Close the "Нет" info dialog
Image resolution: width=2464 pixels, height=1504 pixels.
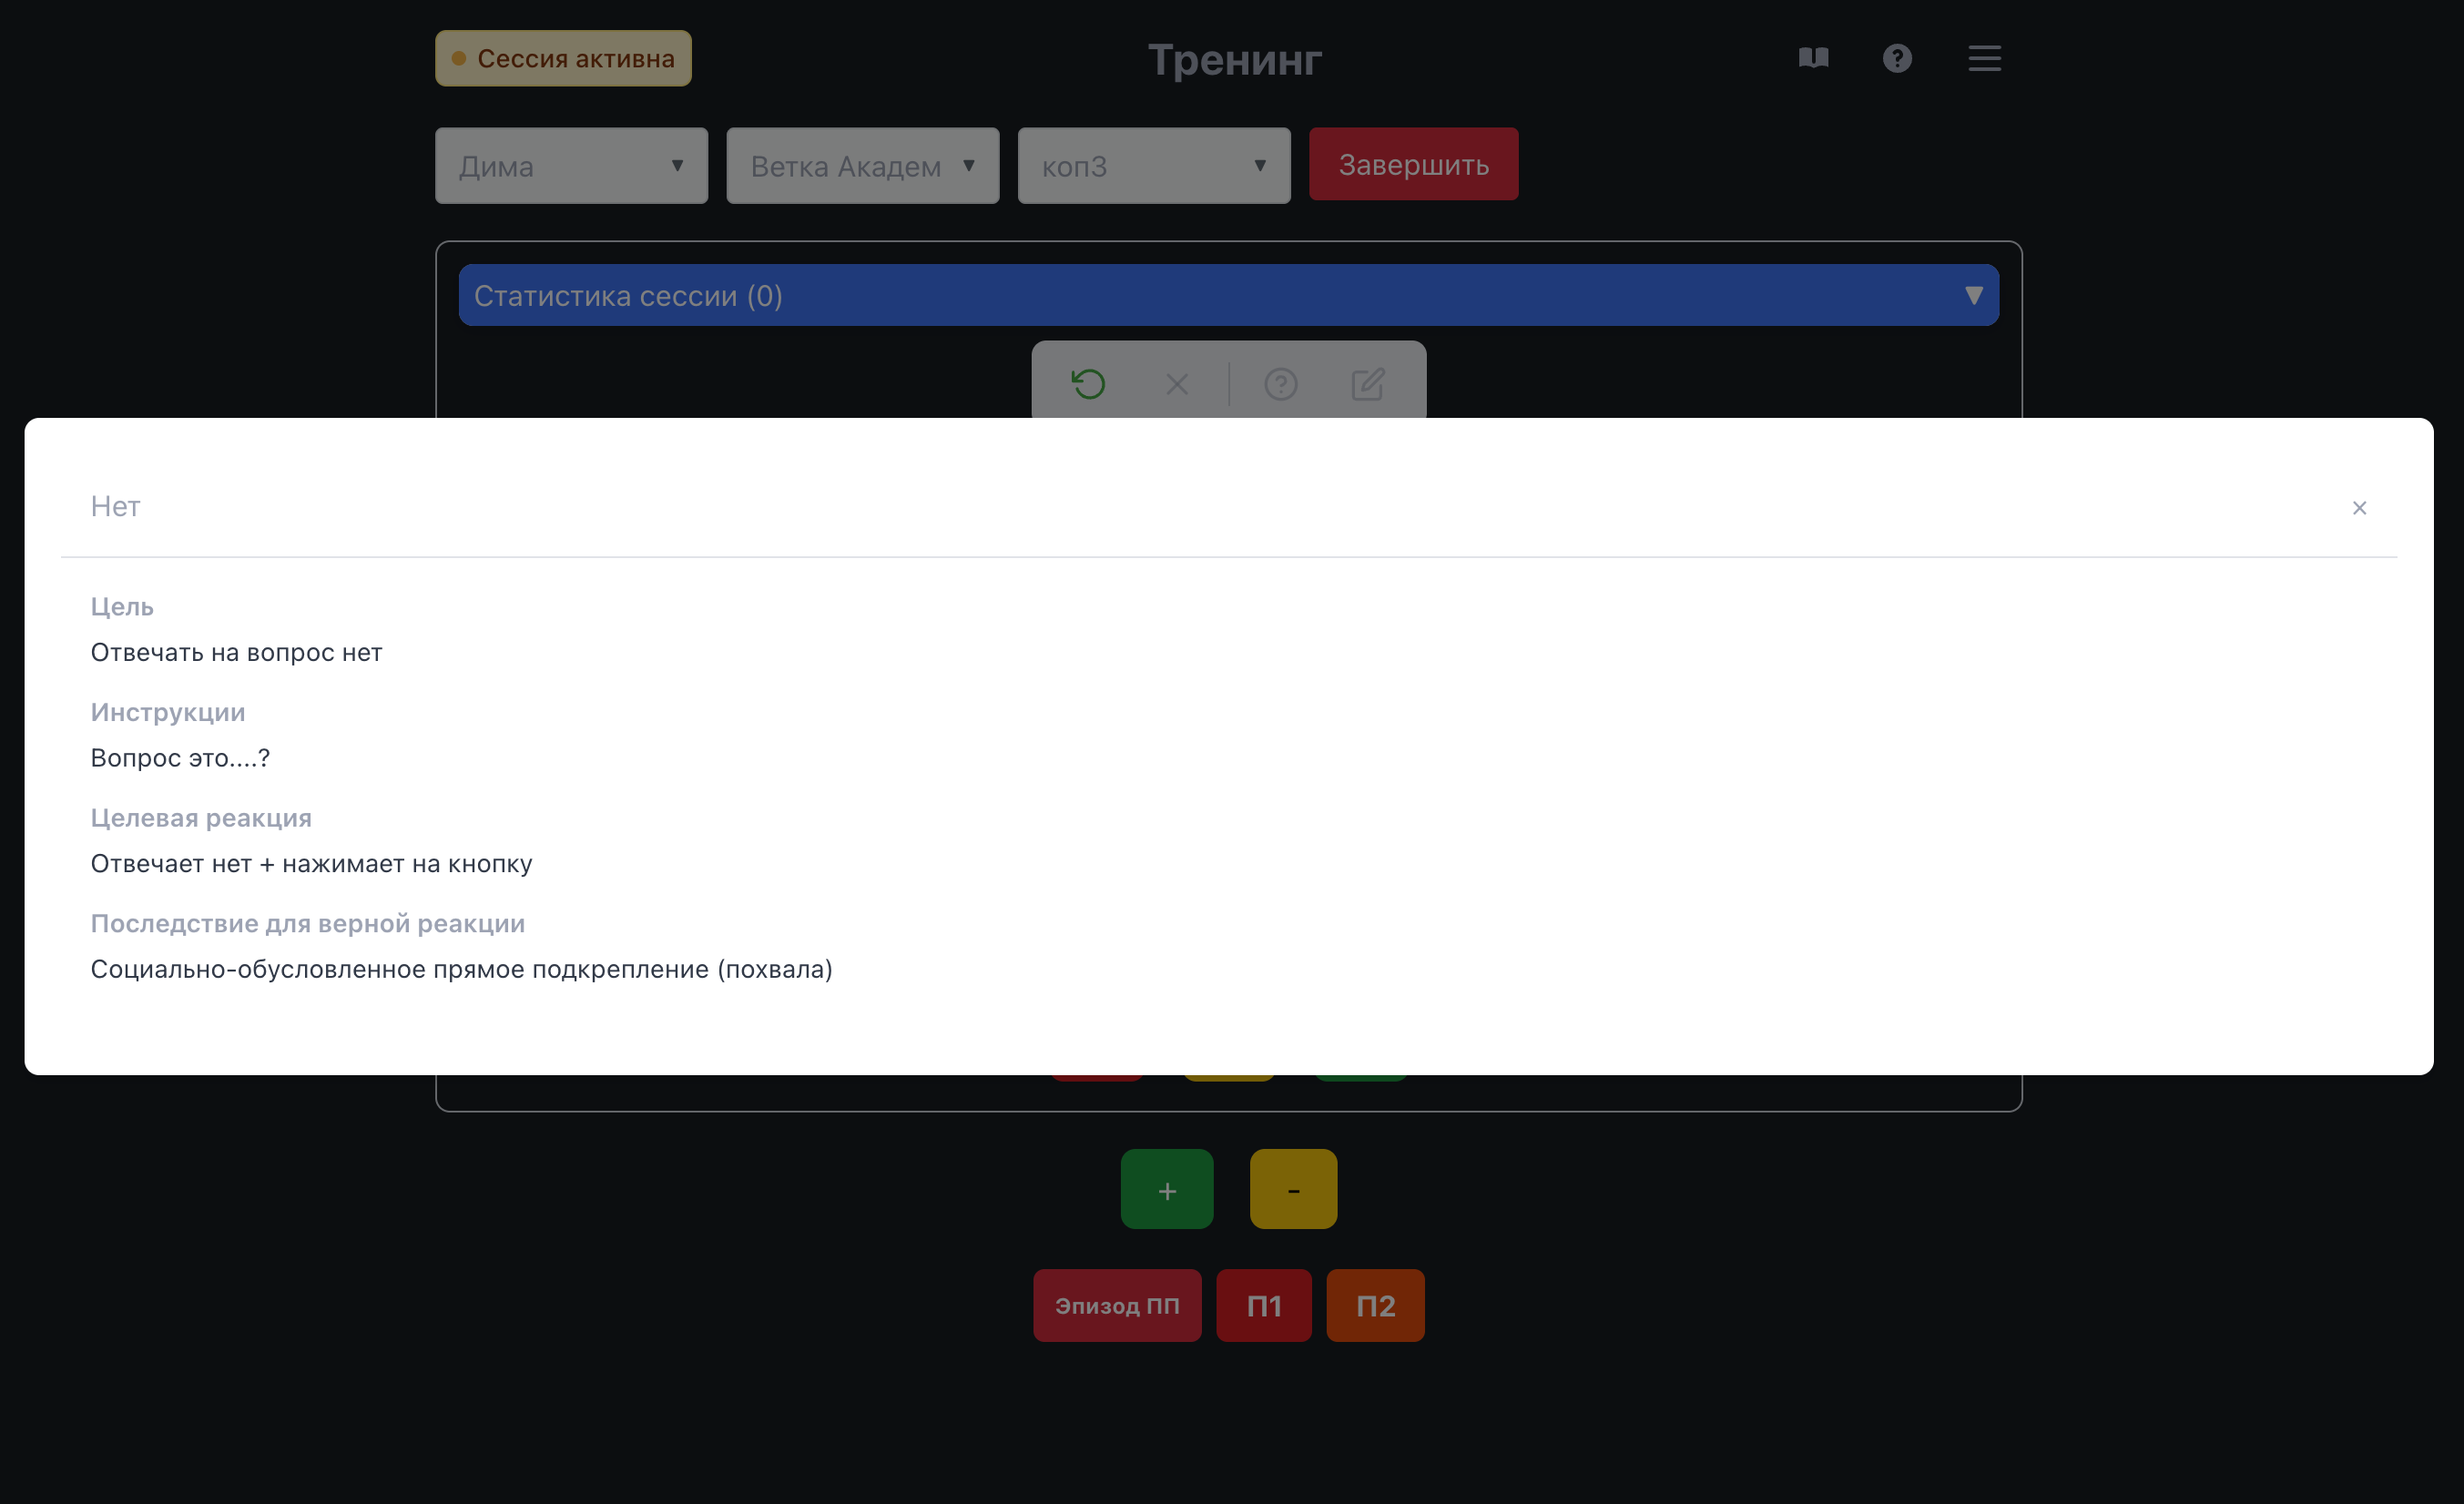pyautogui.click(x=2358, y=508)
